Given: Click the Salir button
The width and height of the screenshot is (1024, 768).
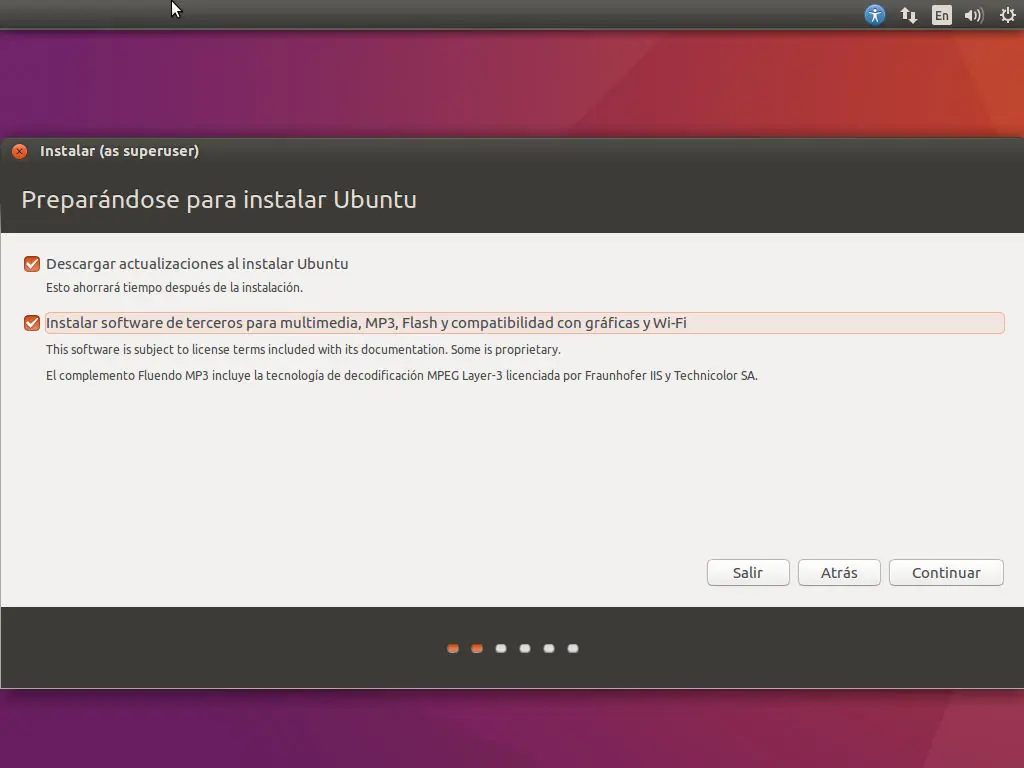Looking at the screenshot, I should [x=748, y=573].
